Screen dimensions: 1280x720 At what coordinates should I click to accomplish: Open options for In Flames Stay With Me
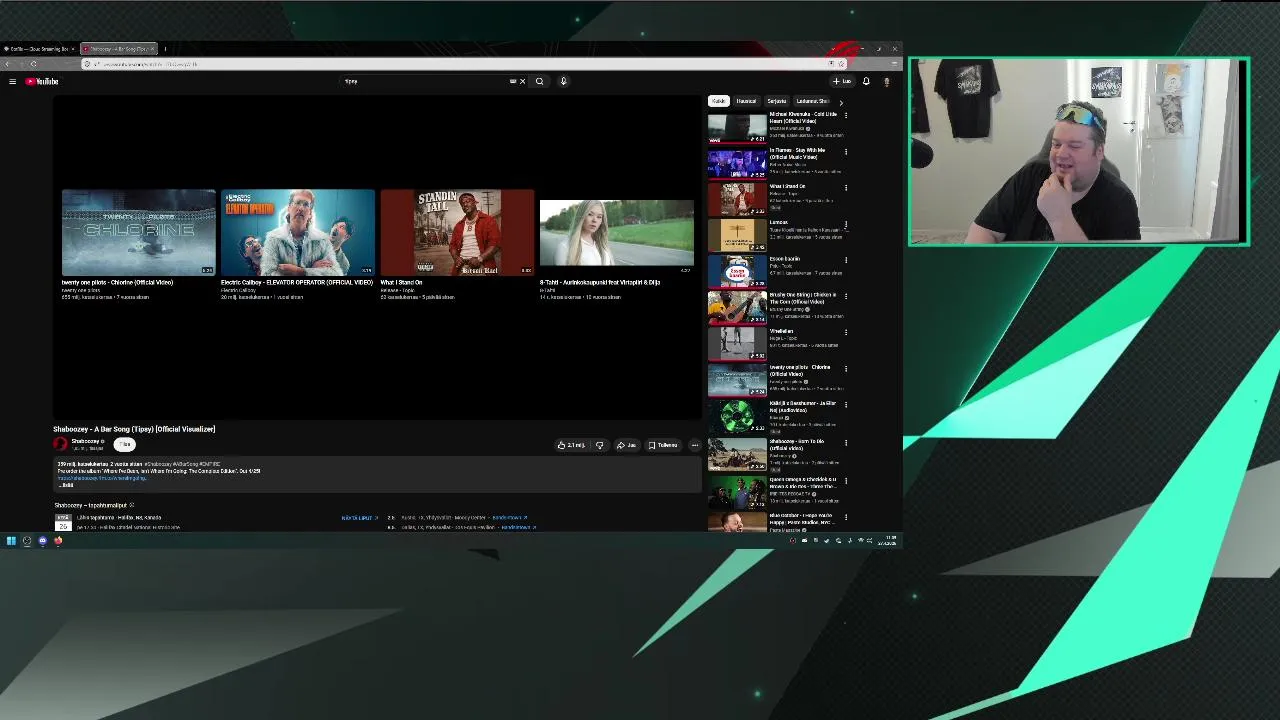[x=846, y=152]
